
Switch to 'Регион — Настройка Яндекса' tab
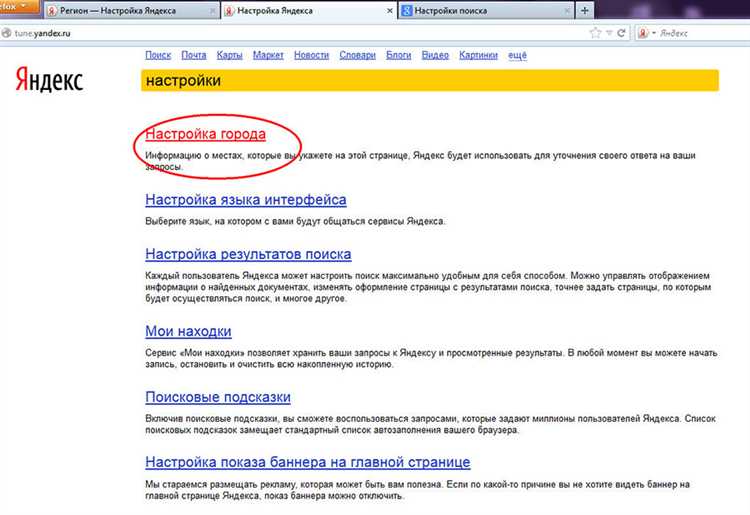(131, 11)
